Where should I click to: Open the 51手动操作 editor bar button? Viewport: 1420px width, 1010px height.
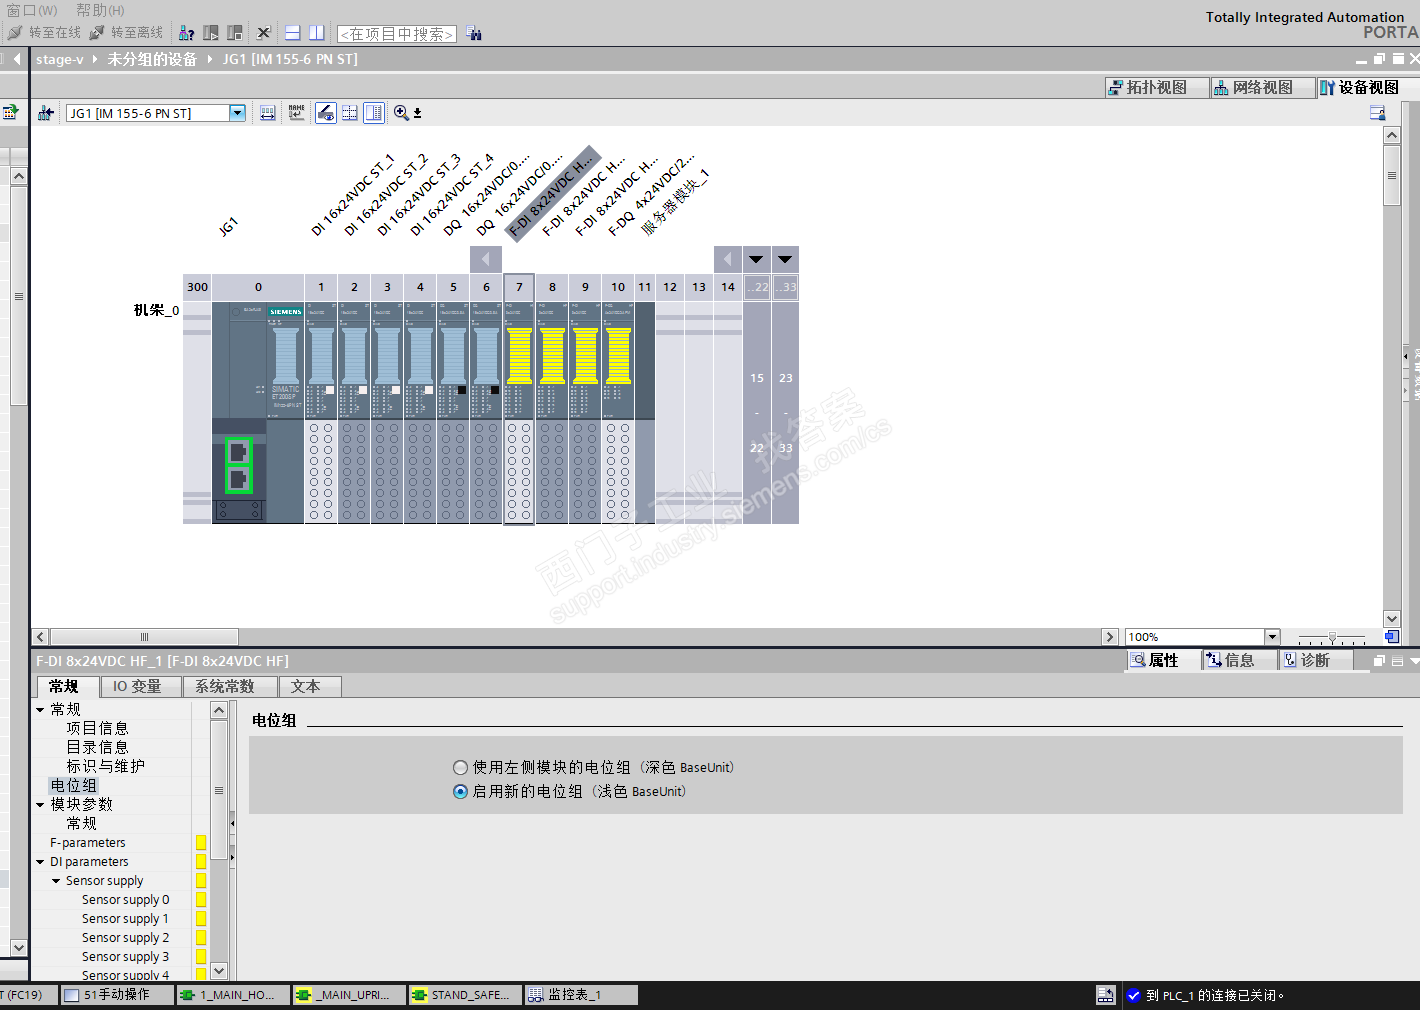(x=116, y=995)
